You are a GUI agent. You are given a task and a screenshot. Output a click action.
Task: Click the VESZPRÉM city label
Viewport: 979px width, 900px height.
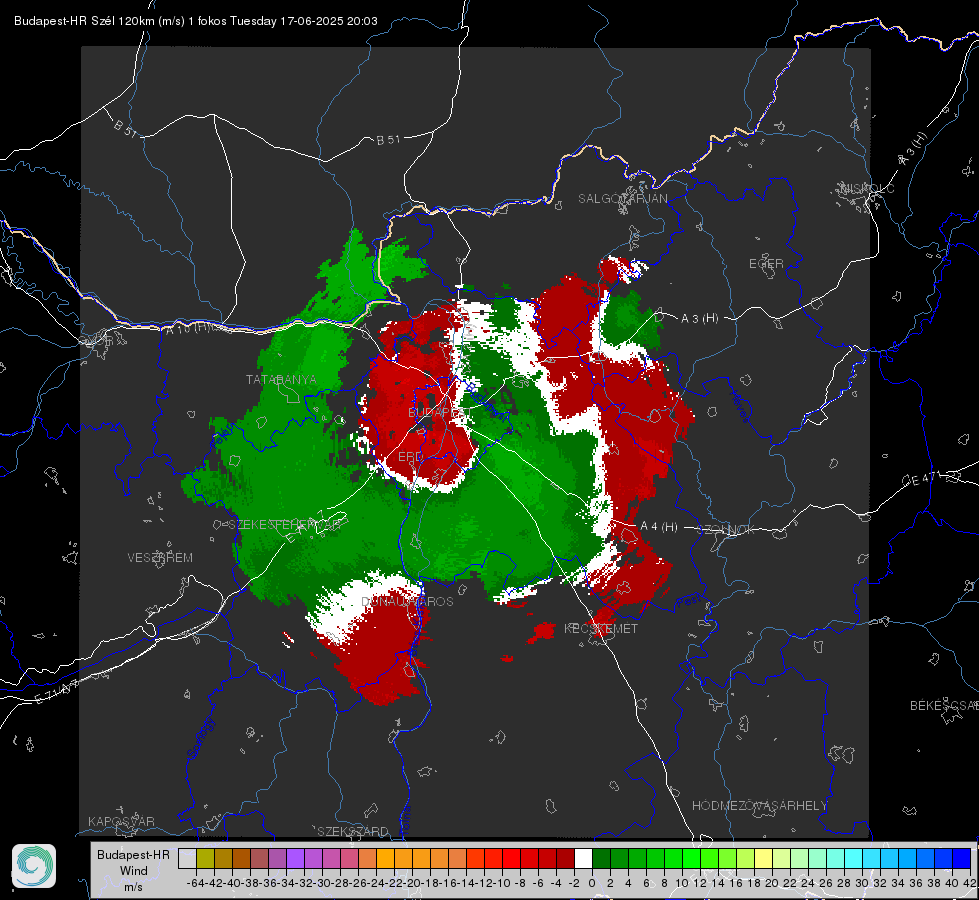(x=160, y=557)
